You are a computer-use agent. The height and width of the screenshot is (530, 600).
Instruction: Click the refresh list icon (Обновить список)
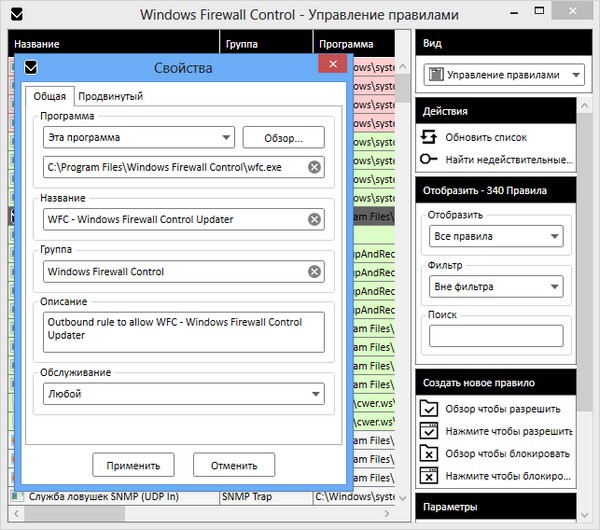[x=429, y=137]
